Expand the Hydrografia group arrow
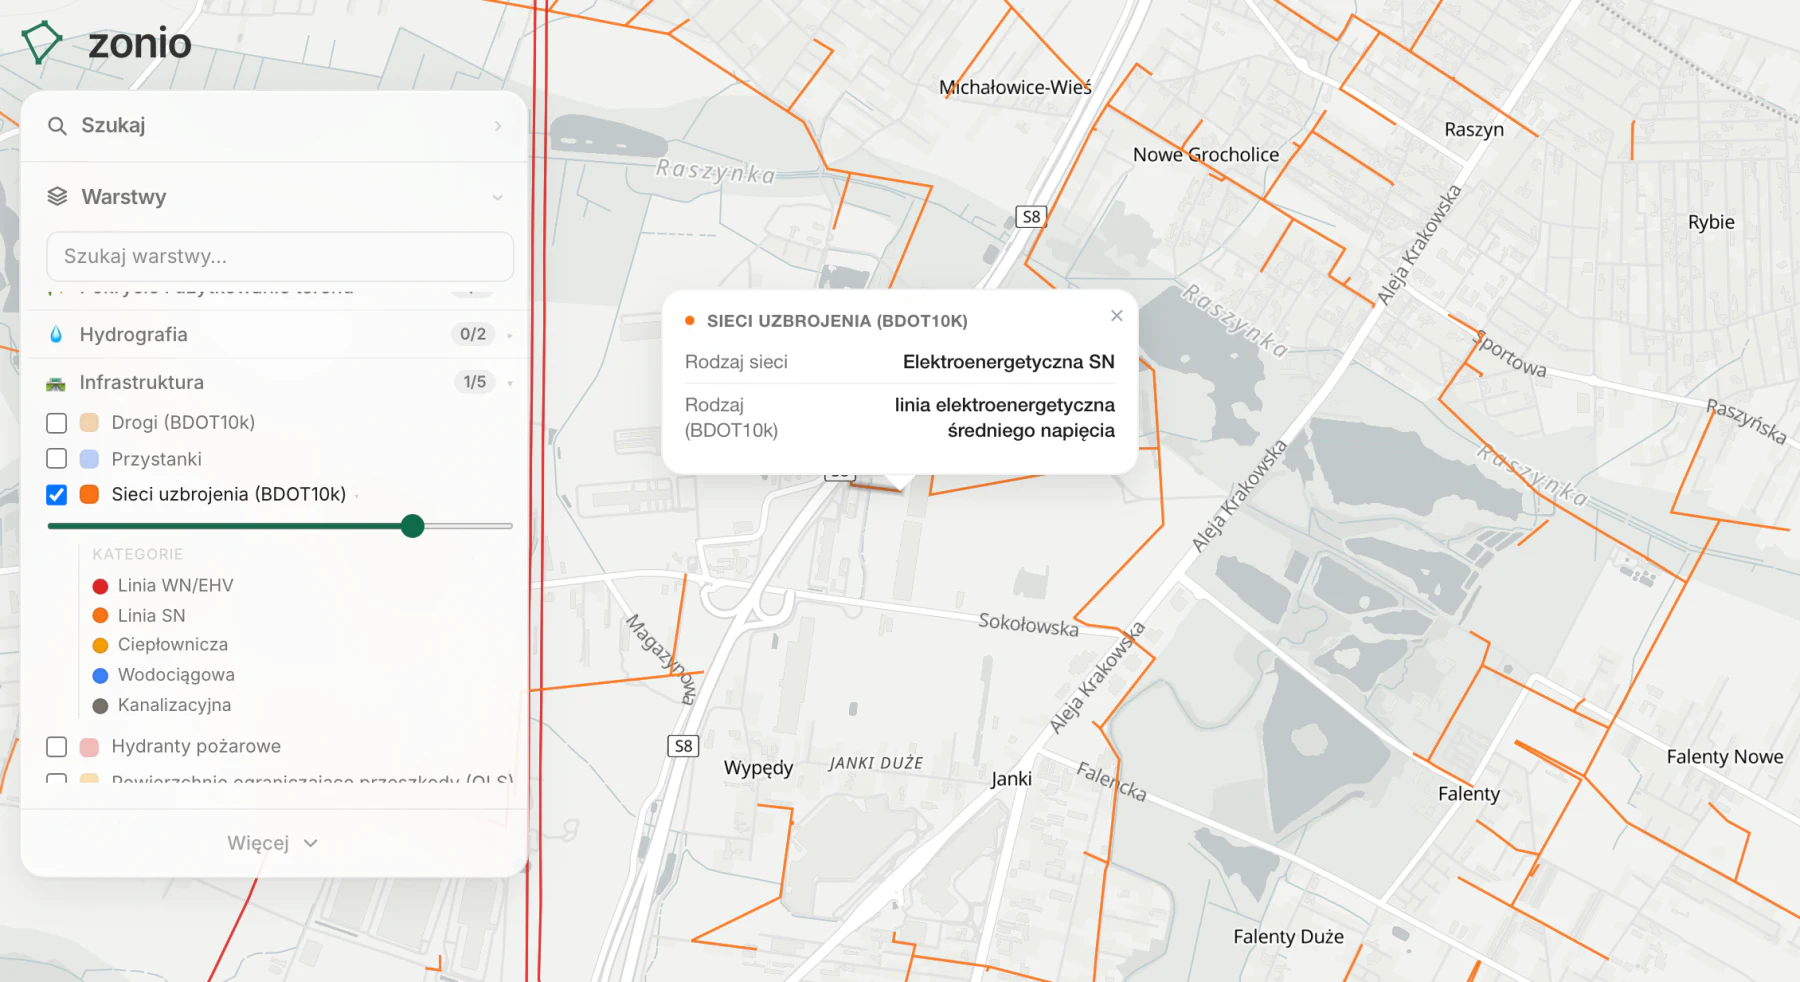Viewport: 1800px width, 982px height. click(510, 335)
